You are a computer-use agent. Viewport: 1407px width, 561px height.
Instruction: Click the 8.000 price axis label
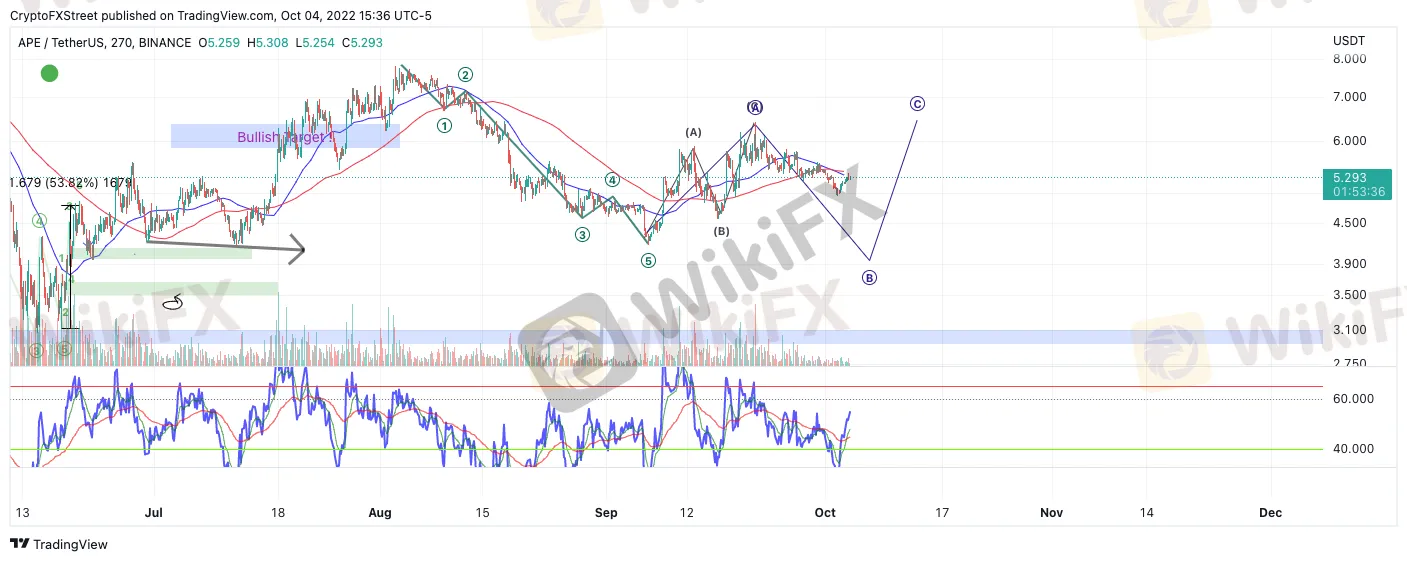(1348, 59)
